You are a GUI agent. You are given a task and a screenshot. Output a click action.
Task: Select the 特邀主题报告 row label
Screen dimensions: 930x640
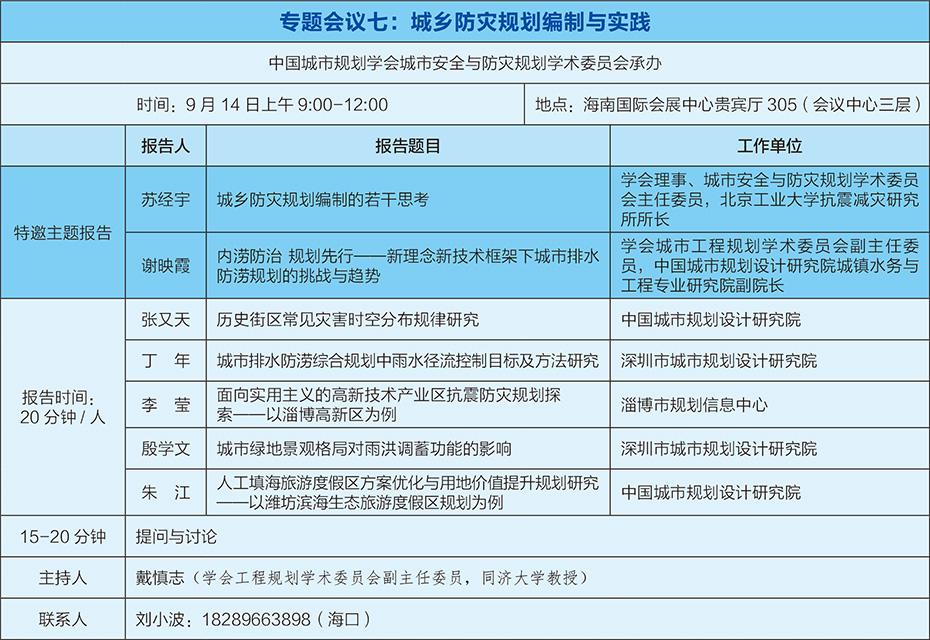click(63, 233)
